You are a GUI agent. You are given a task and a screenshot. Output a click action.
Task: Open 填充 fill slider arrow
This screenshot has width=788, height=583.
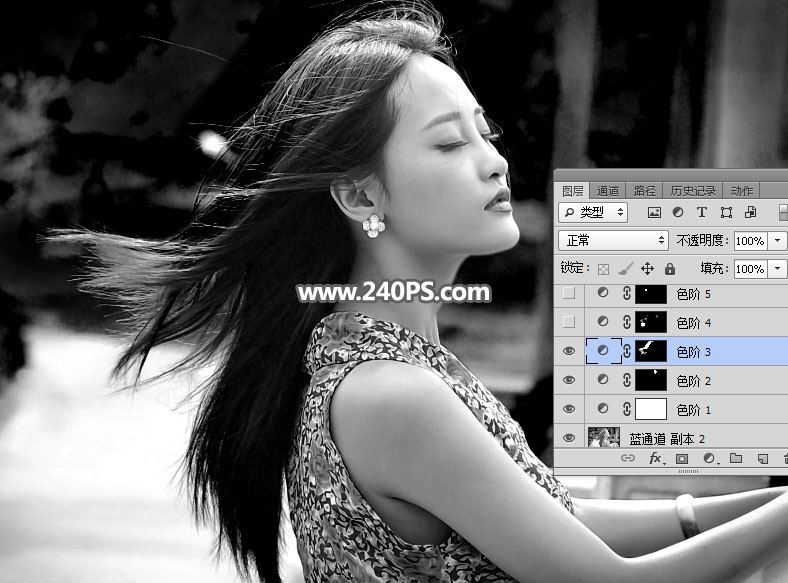click(777, 269)
